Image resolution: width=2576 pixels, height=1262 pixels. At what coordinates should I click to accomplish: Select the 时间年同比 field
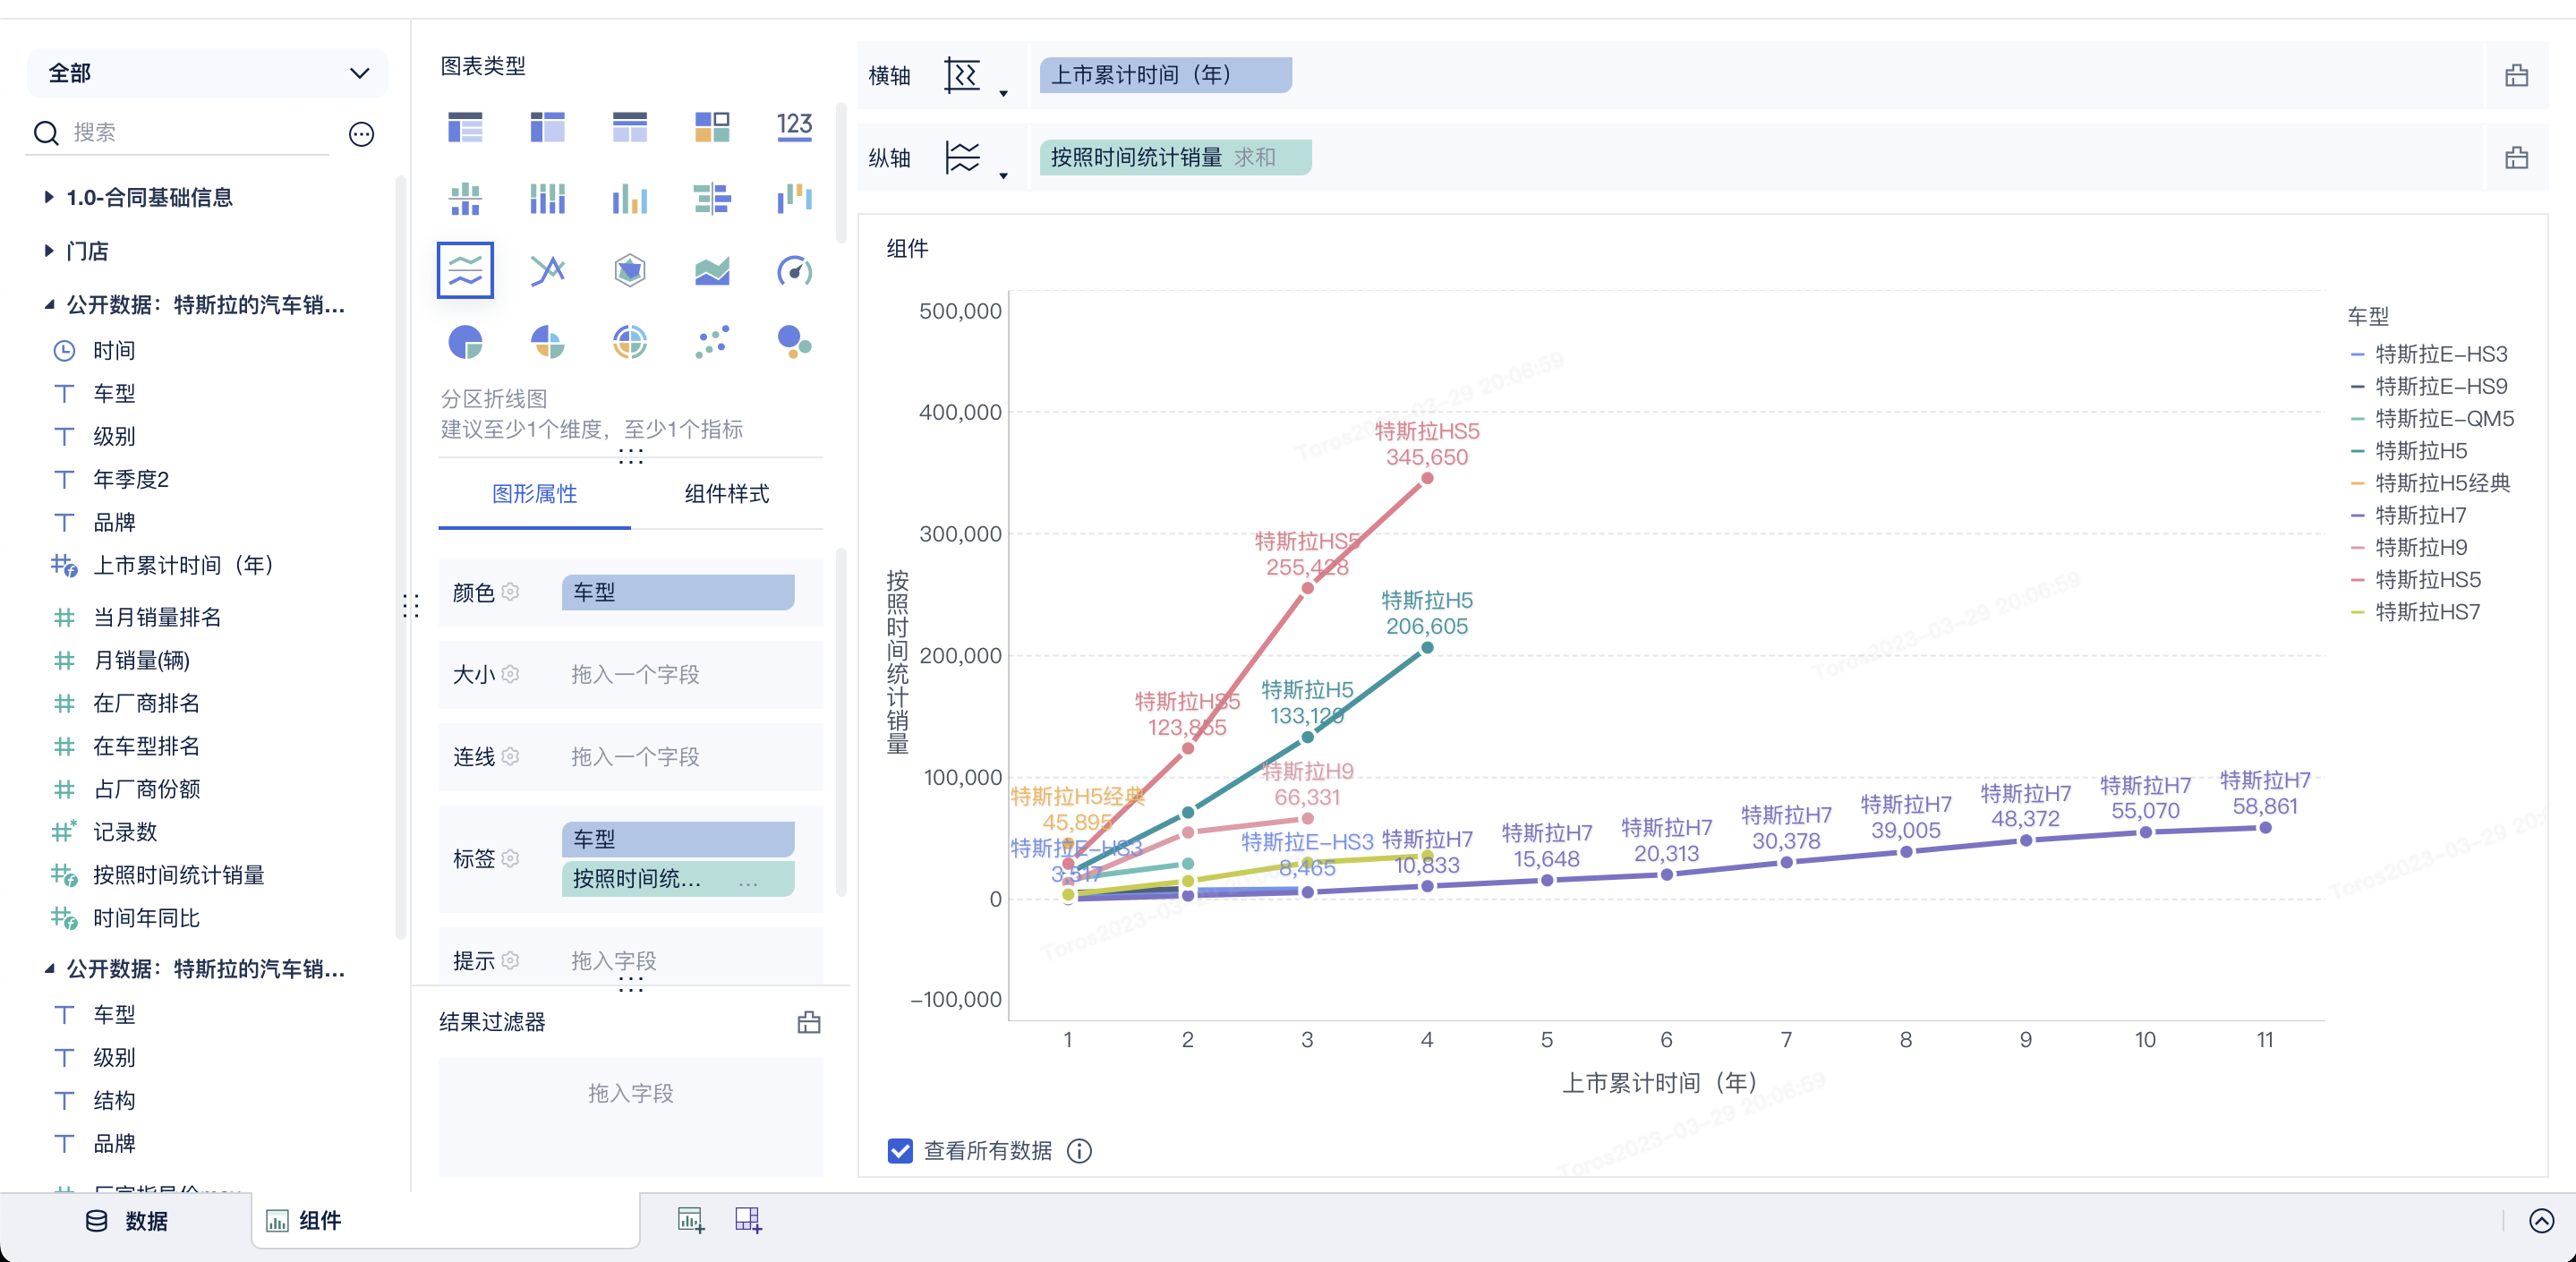tap(146, 918)
